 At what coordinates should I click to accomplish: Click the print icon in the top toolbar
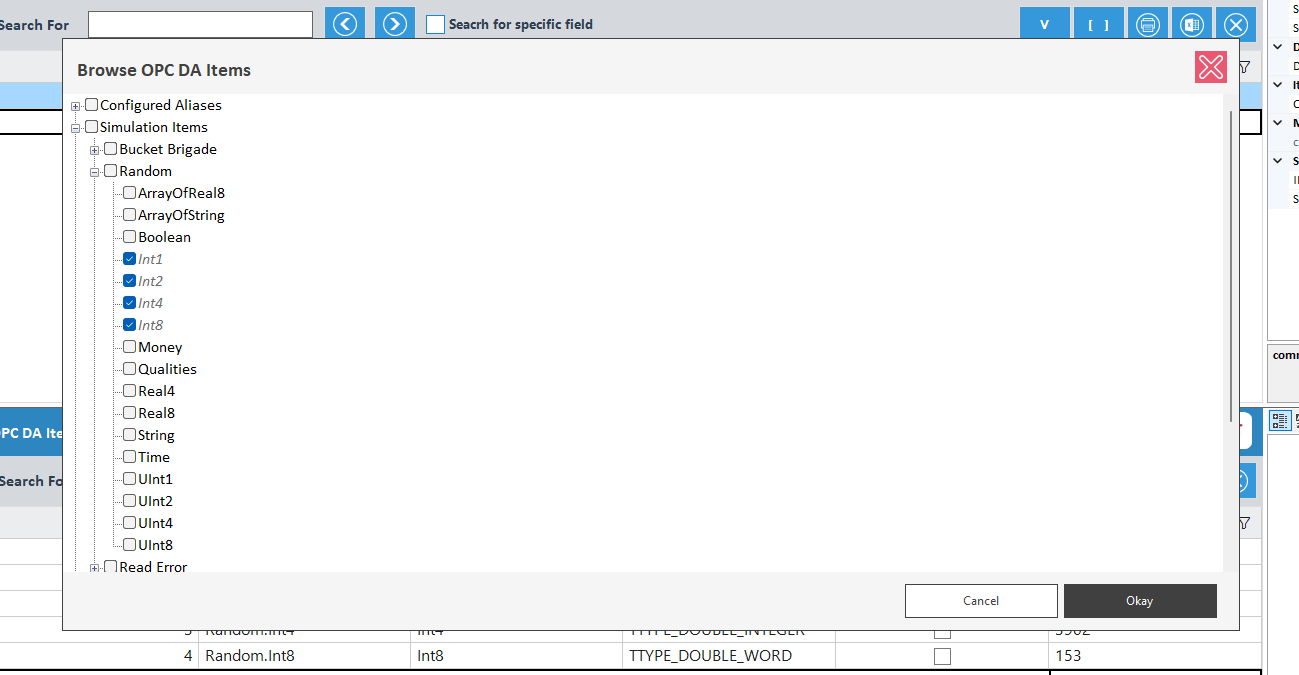pos(1147,25)
